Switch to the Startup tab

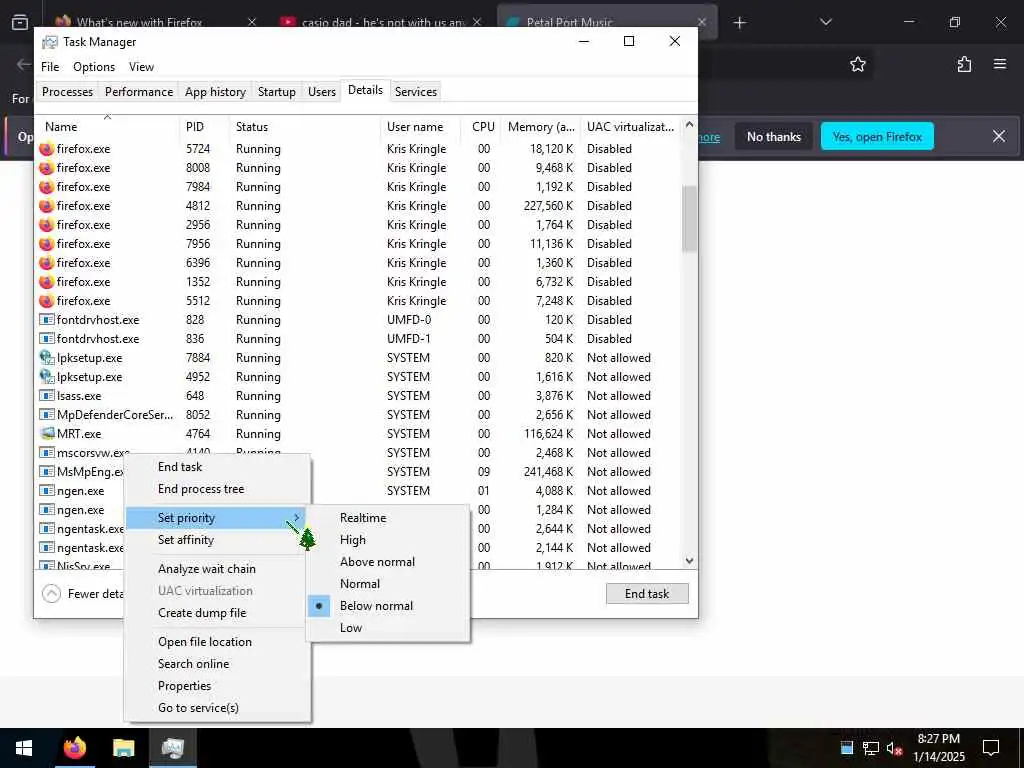(x=276, y=91)
